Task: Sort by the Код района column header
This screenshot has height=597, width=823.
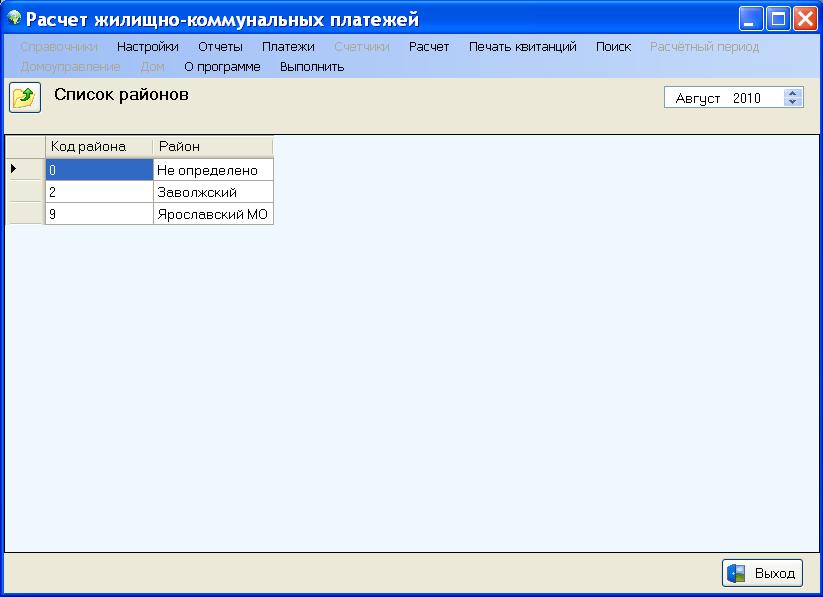Action: [x=98, y=146]
